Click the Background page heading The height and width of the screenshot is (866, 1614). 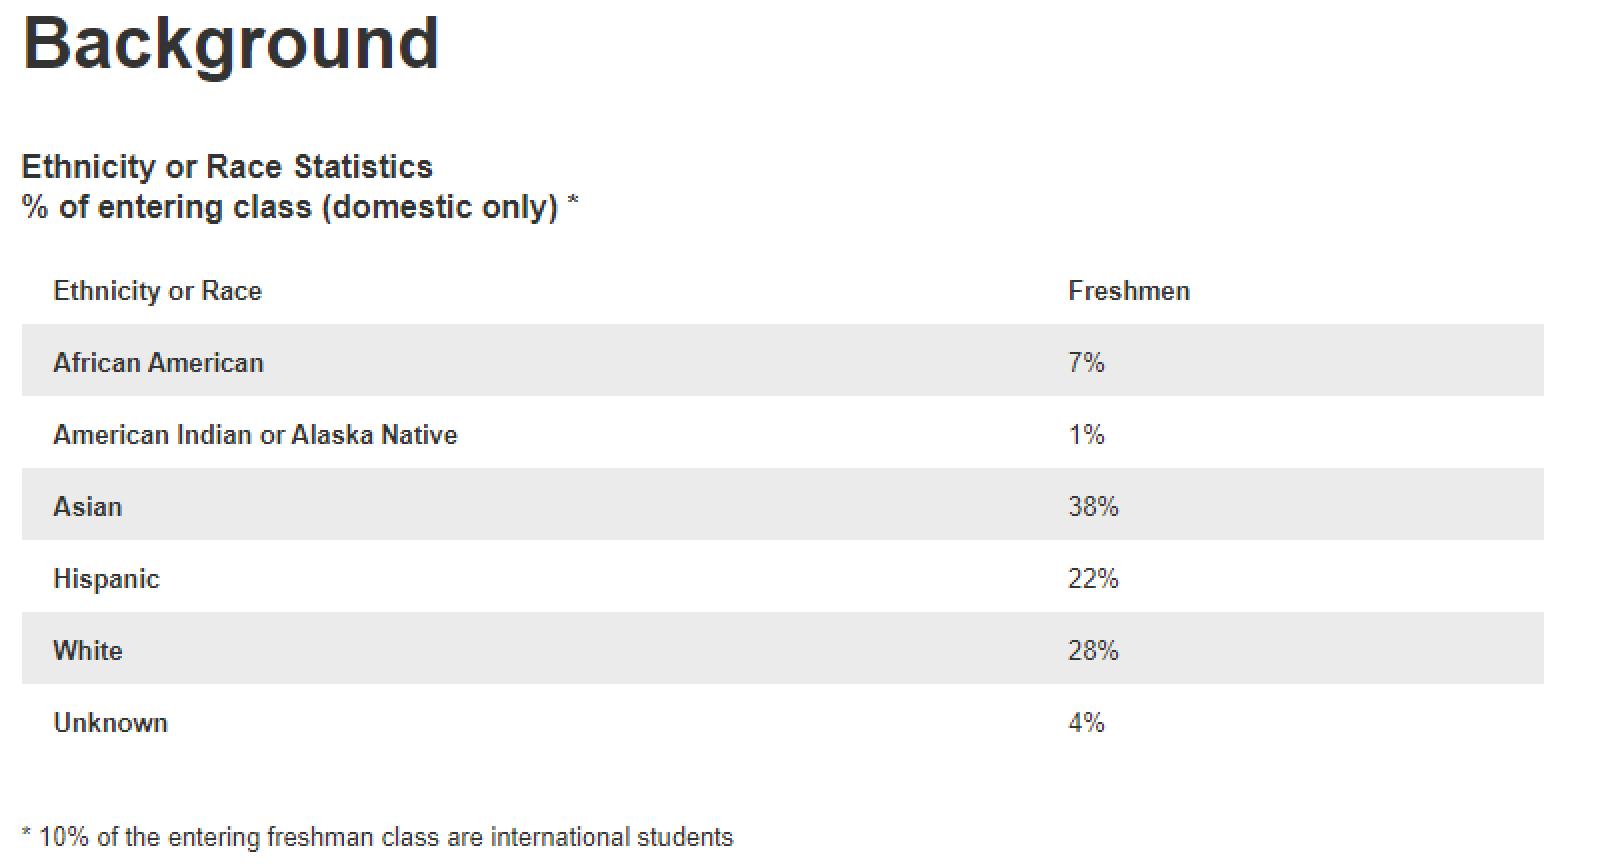click(230, 44)
